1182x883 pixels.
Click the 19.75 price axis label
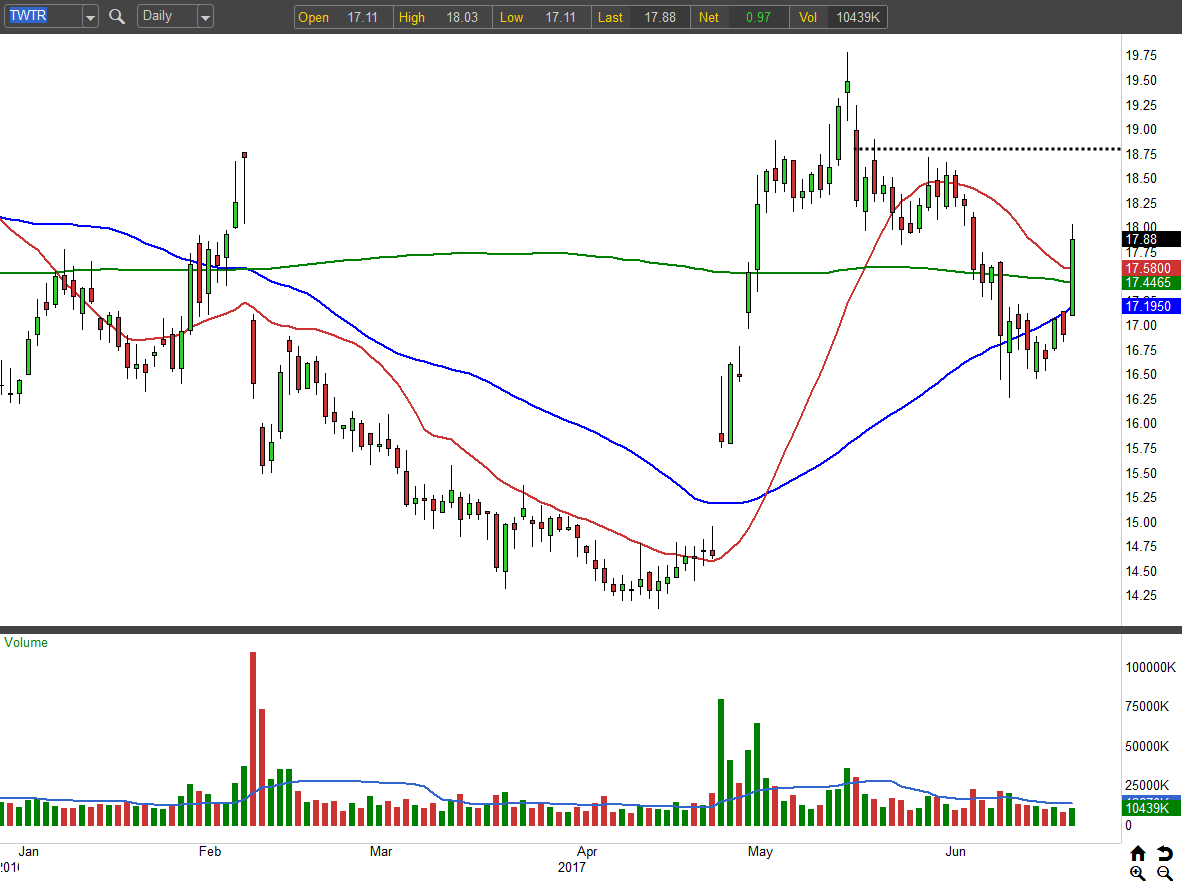pos(1141,55)
